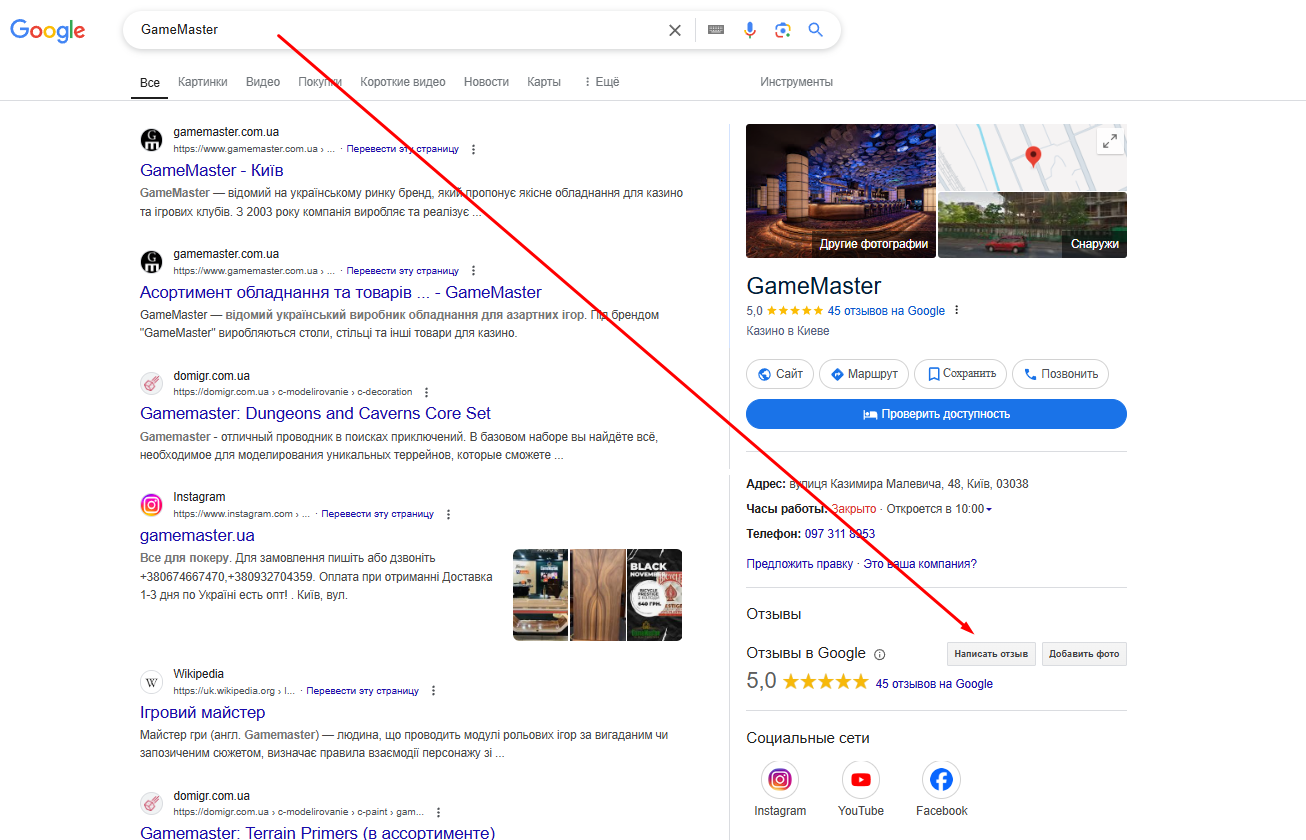Image resolution: width=1306 pixels, height=840 pixels.
Task: Open options for Dungeons and Caverns result
Action: click(427, 393)
